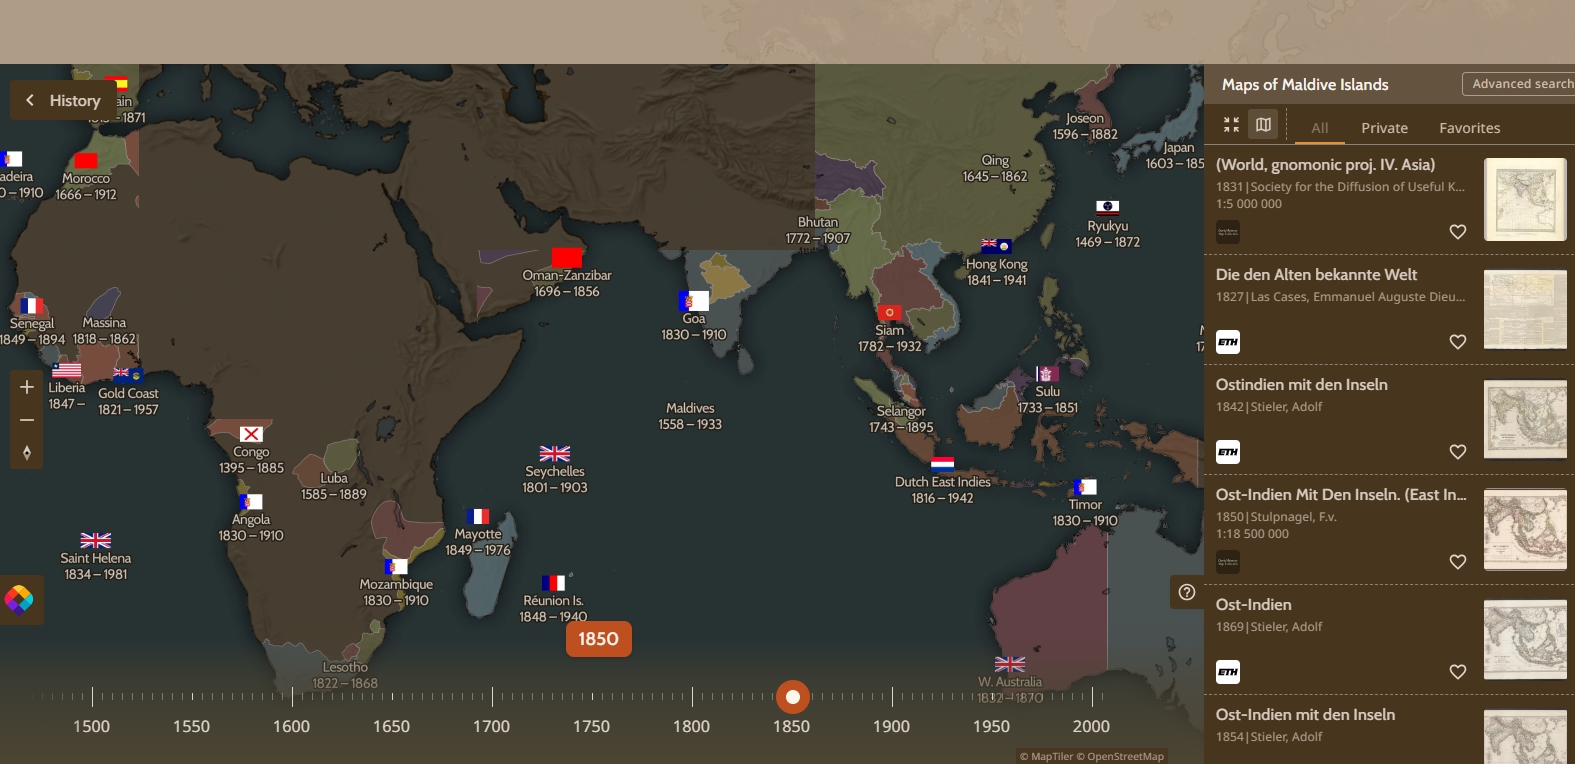Click the source logo on 1850 Stulpnagel map

pyautogui.click(x=1228, y=562)
